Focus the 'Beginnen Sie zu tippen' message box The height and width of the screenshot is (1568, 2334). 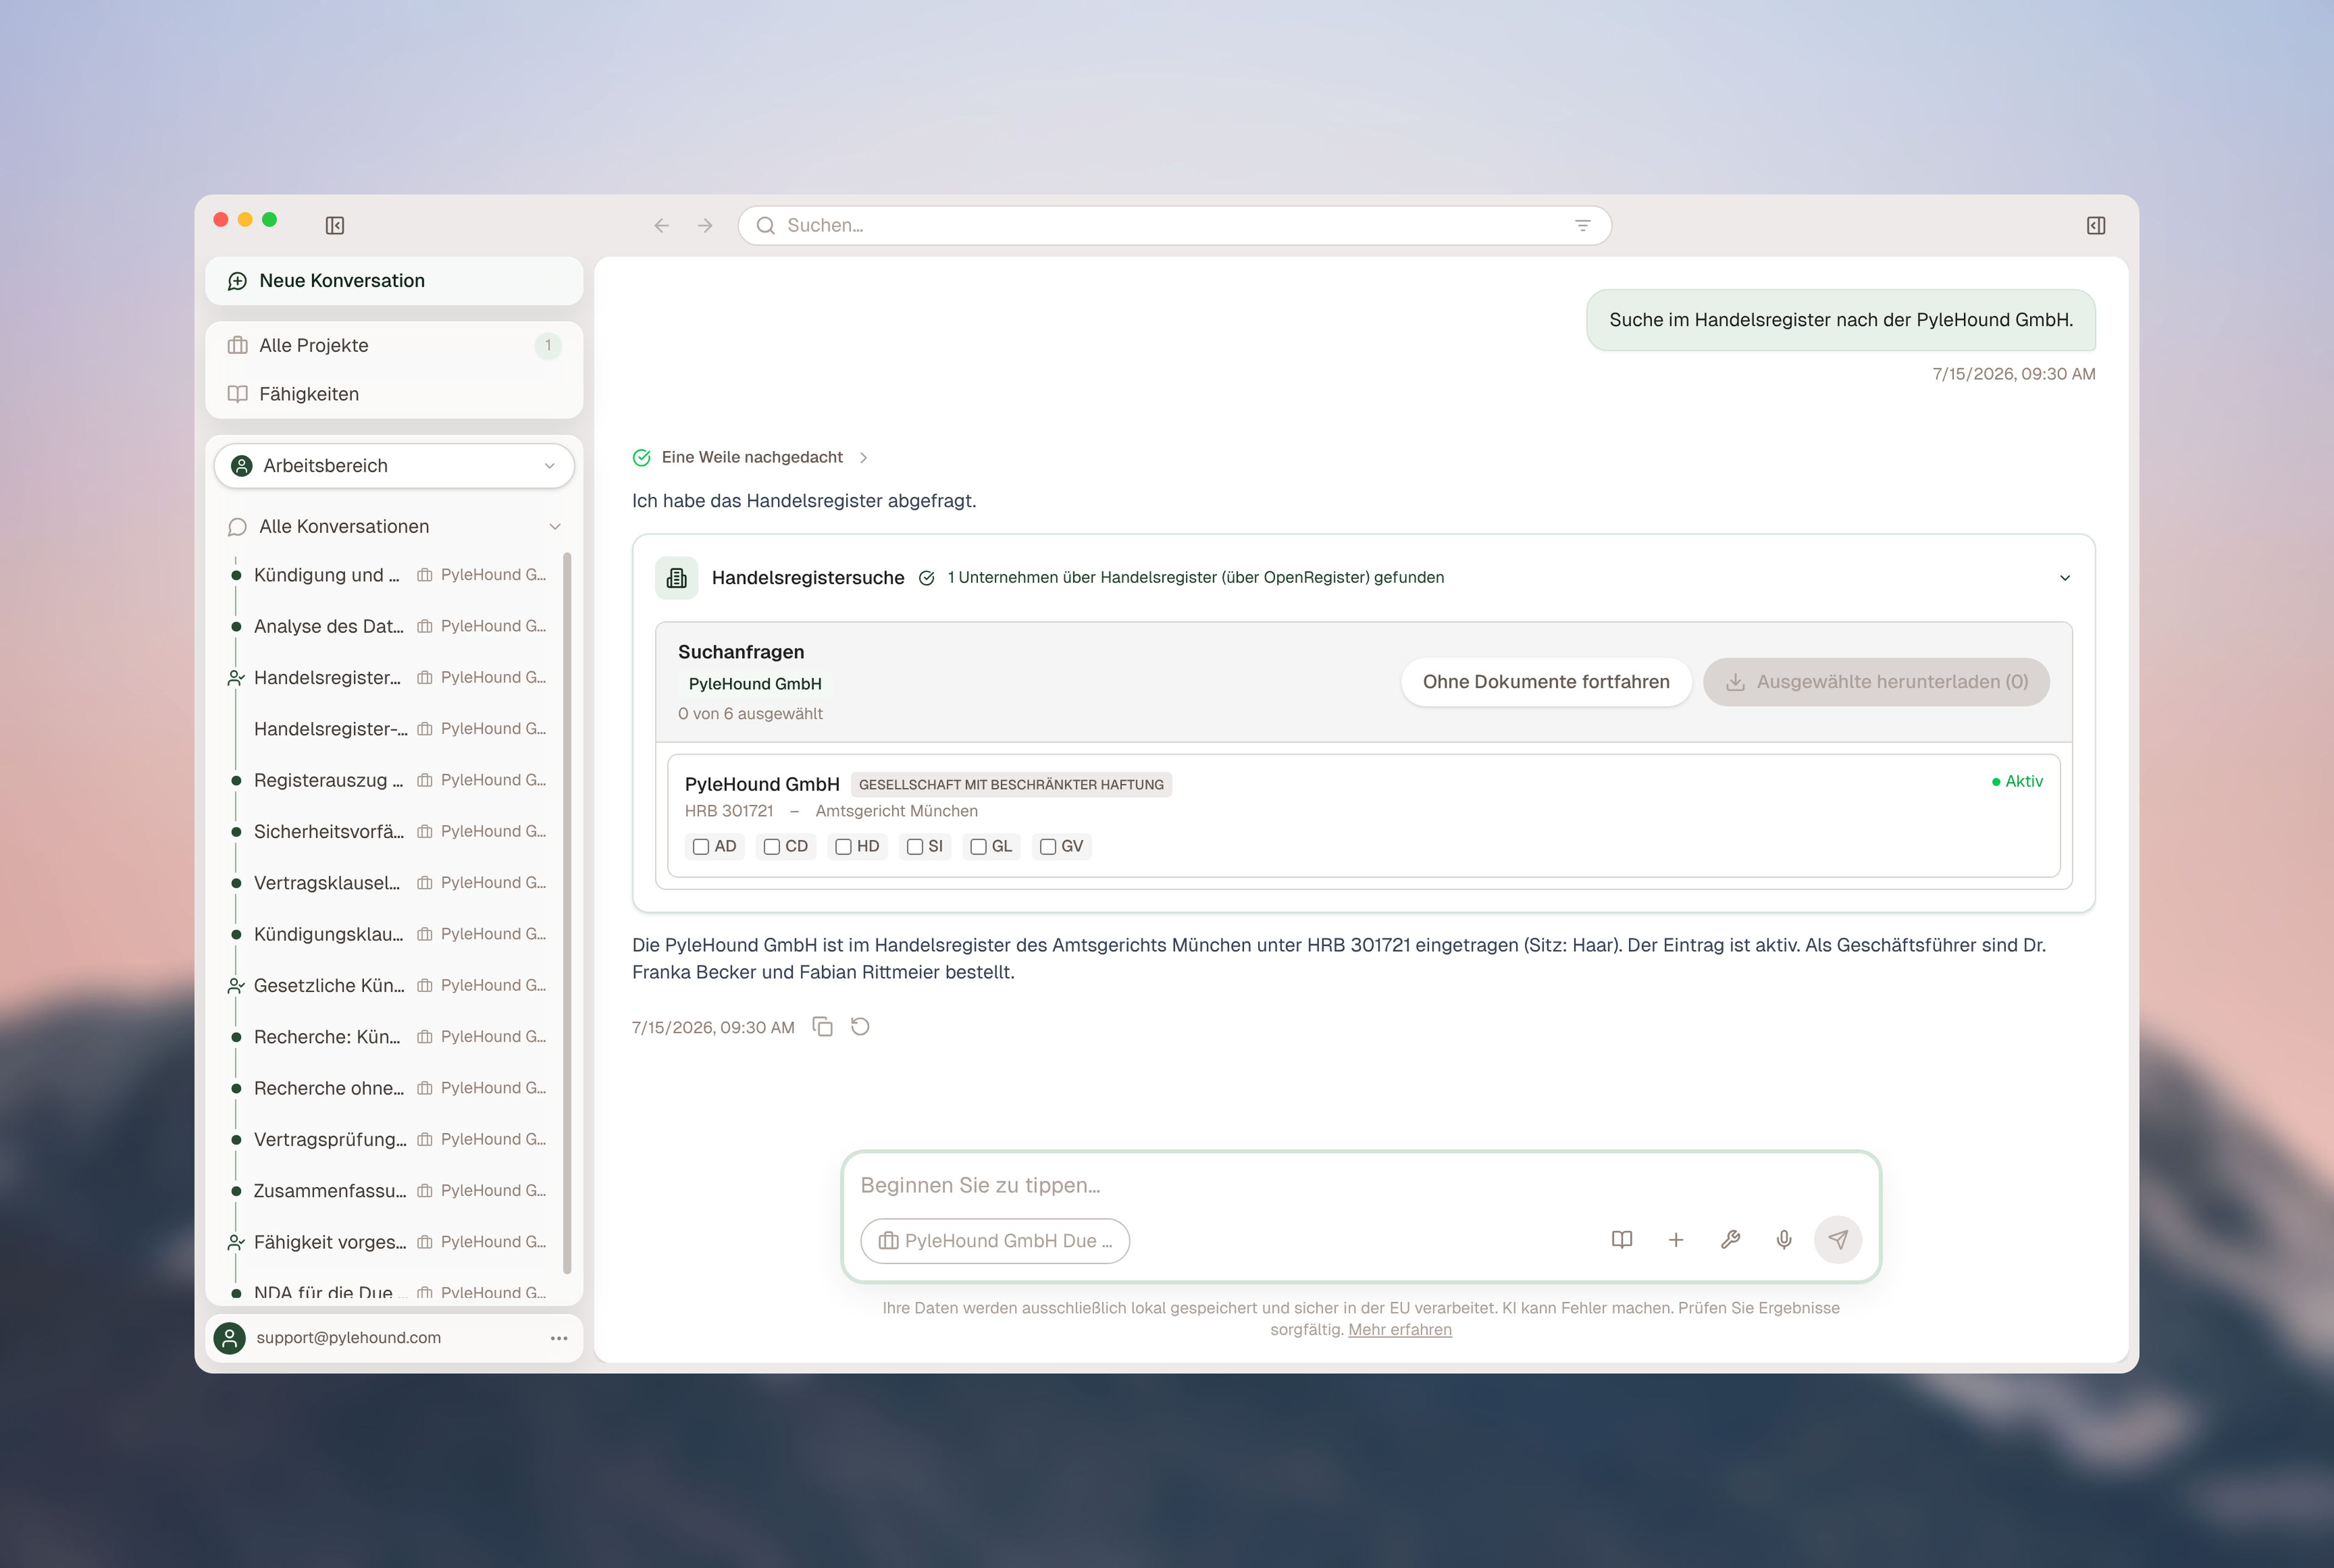point(1360,1185)
